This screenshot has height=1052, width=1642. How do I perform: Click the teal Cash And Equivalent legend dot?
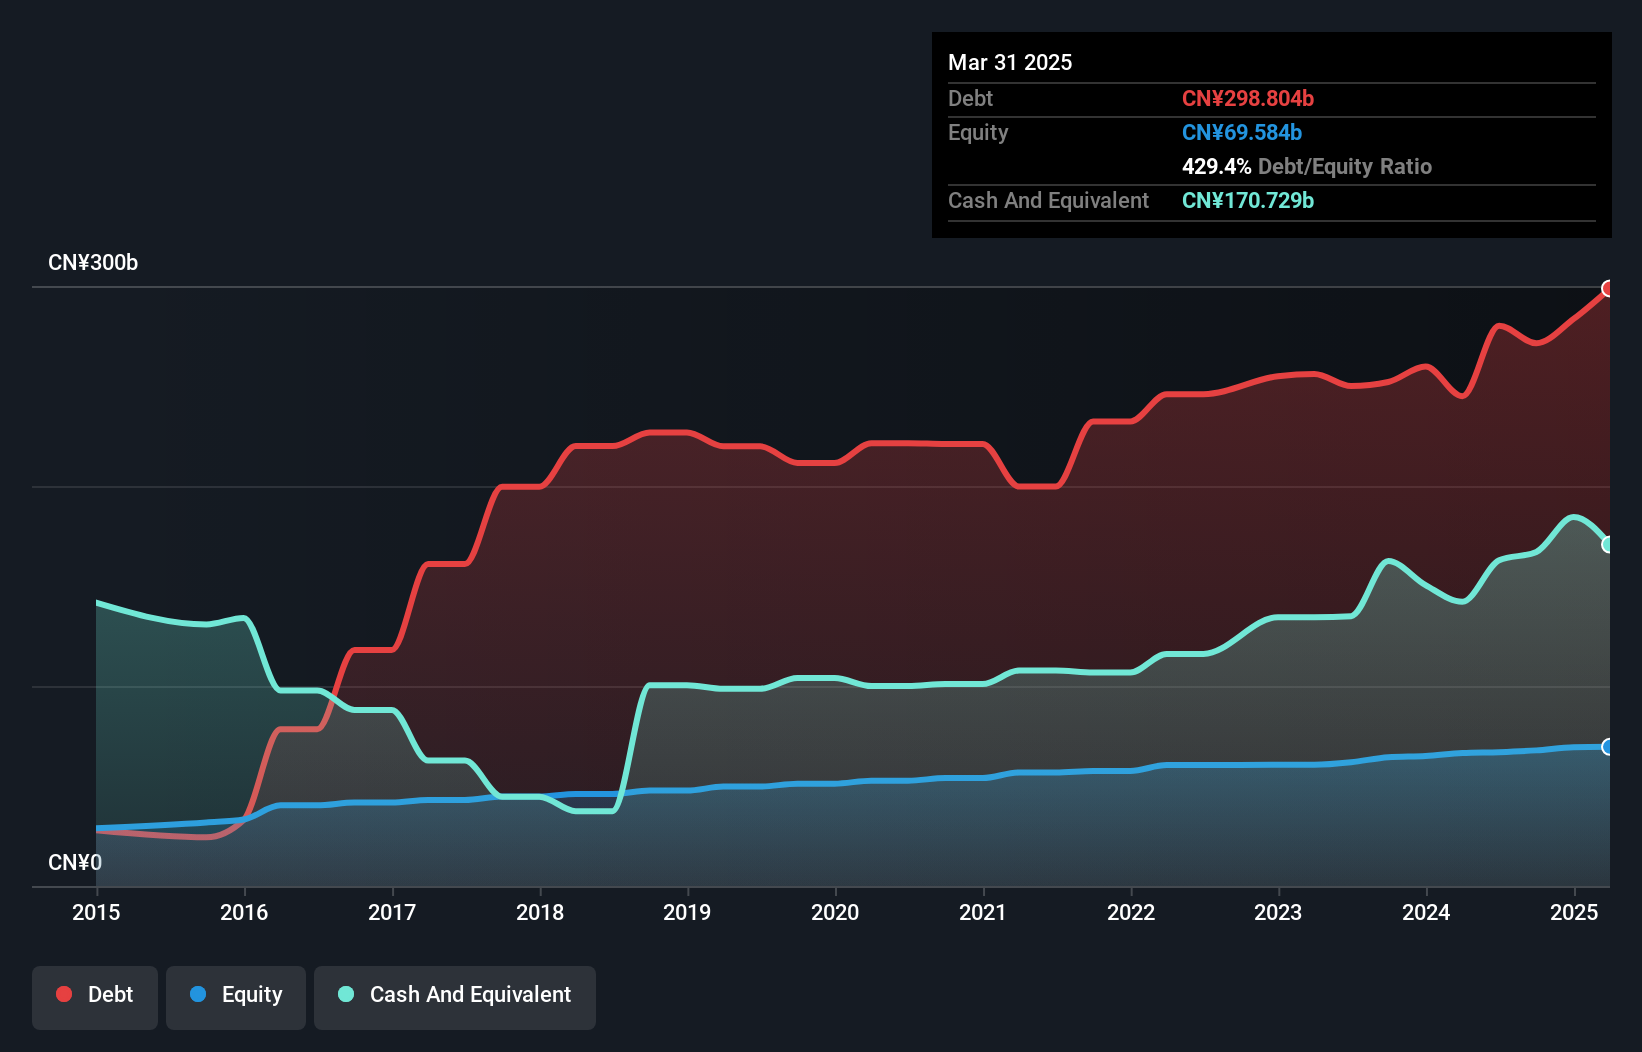346,994
